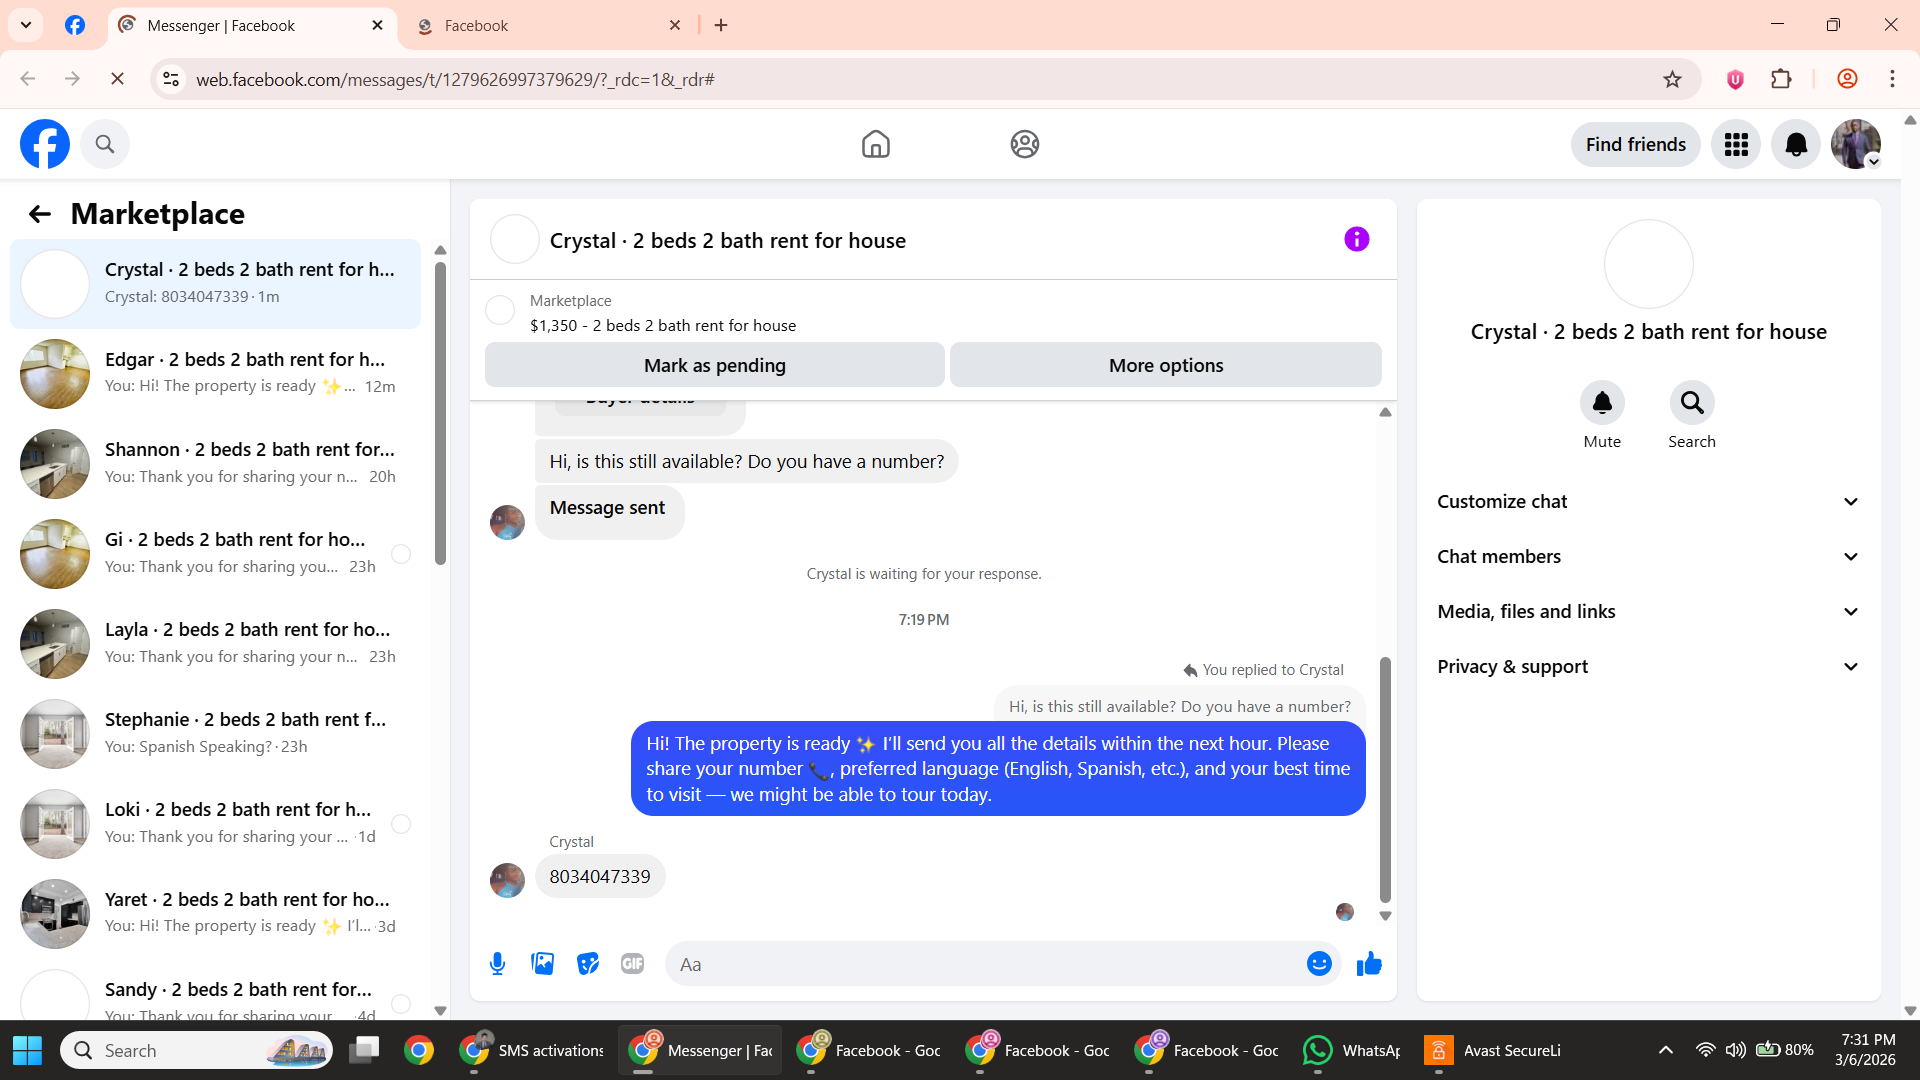Click the Search icon in chat details
This screenshot has height=1080, width=1920.
1691,403
